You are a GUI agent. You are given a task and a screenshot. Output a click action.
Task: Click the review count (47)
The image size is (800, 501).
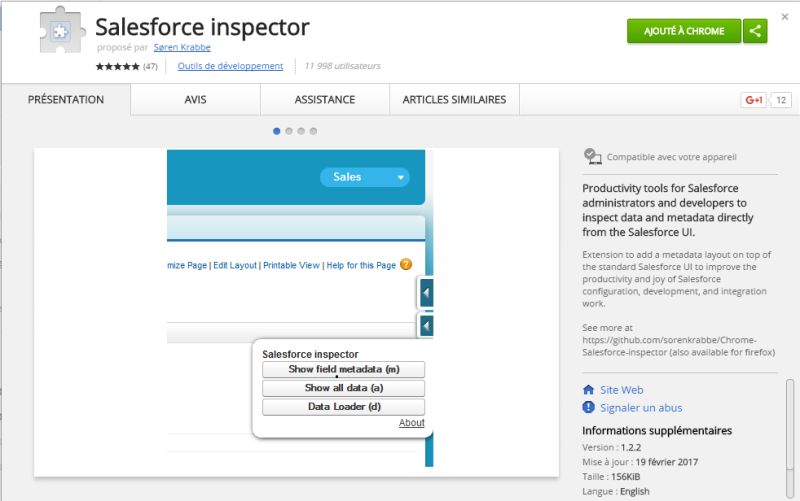pyautogui.click(x=150, y=66)
